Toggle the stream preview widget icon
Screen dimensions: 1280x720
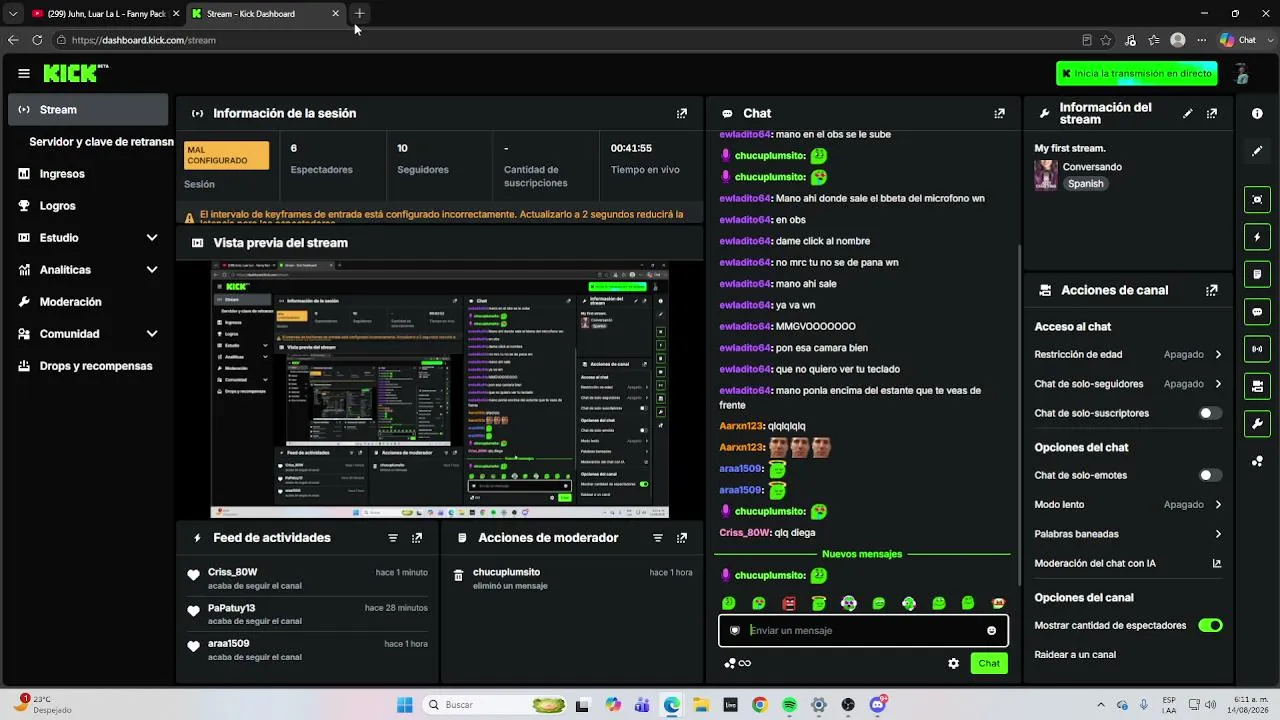1257,199
